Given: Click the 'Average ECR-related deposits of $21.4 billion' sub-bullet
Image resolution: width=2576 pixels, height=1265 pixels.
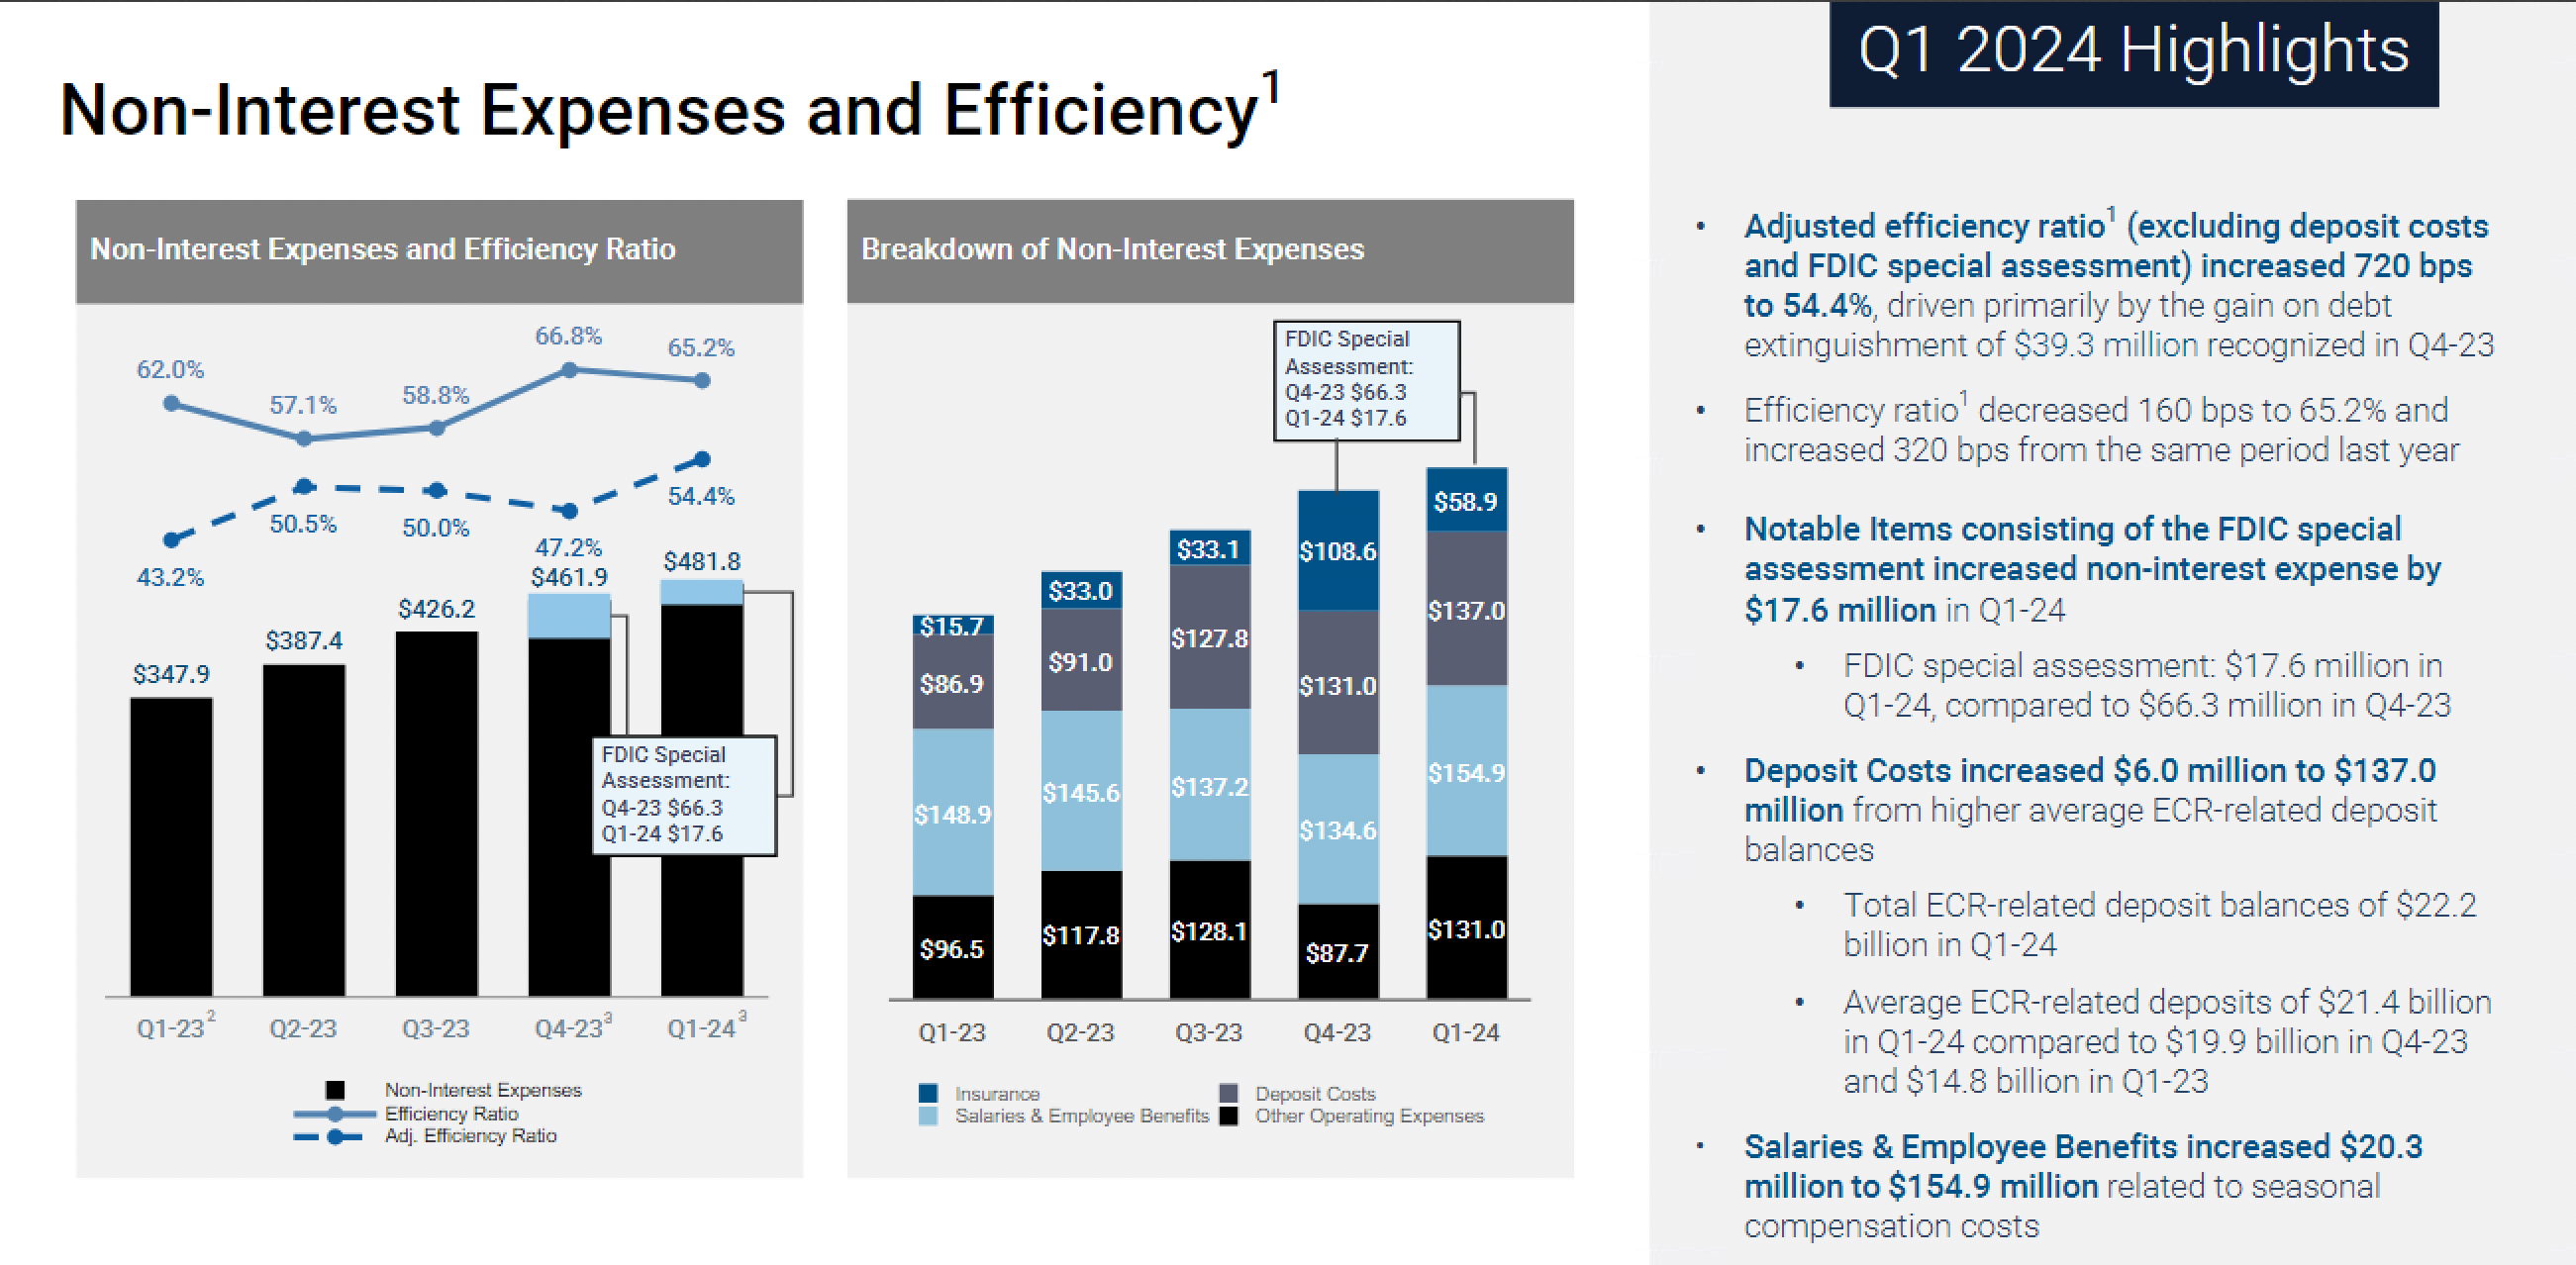Looking at the screenshot, I should click(x=2167, y=1041).
